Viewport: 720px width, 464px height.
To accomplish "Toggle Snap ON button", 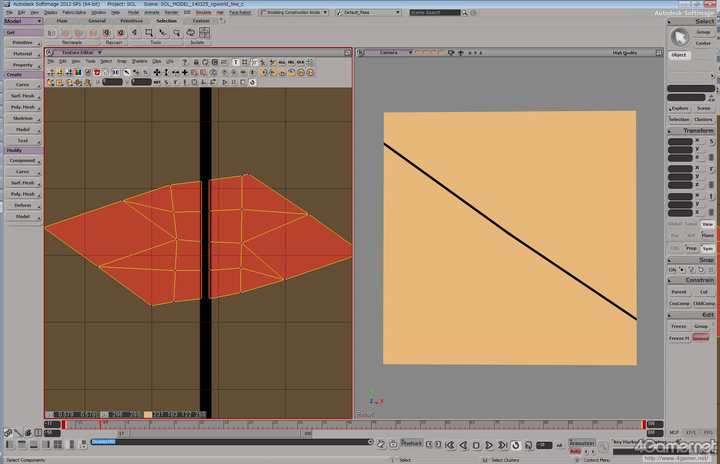I will (672, 269).
